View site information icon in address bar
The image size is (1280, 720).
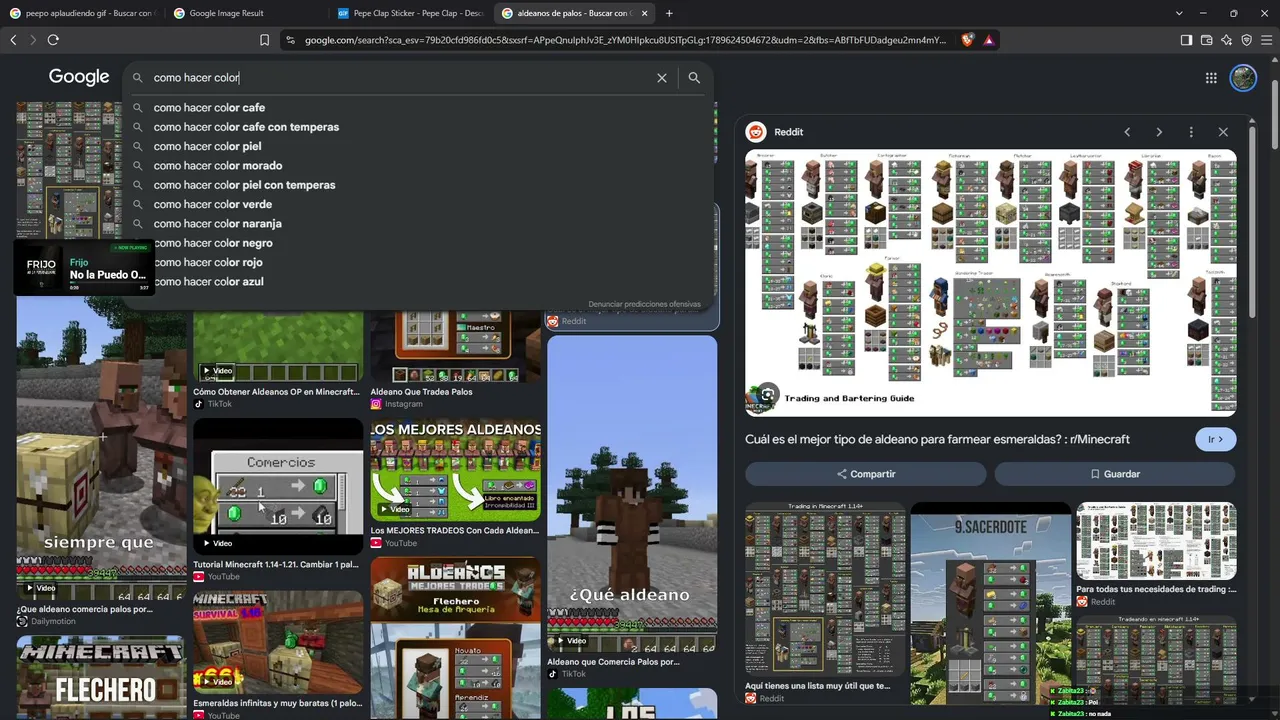pyautogui.click(x=290, y=40)
